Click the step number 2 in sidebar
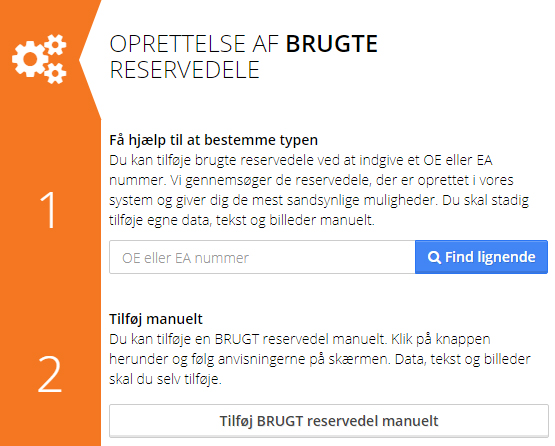The height and width of the screenshot is (446, 555). (x=50, y=374)
